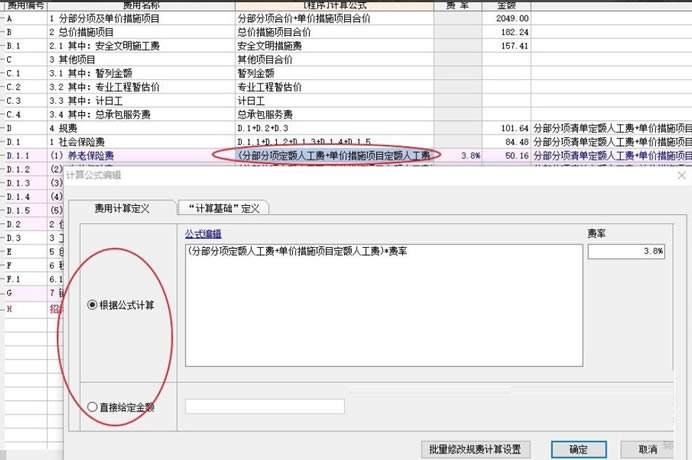The image size is (692, 460).
Task: Click the 批量修改规费计算设置 button
Action: [475, 449]
